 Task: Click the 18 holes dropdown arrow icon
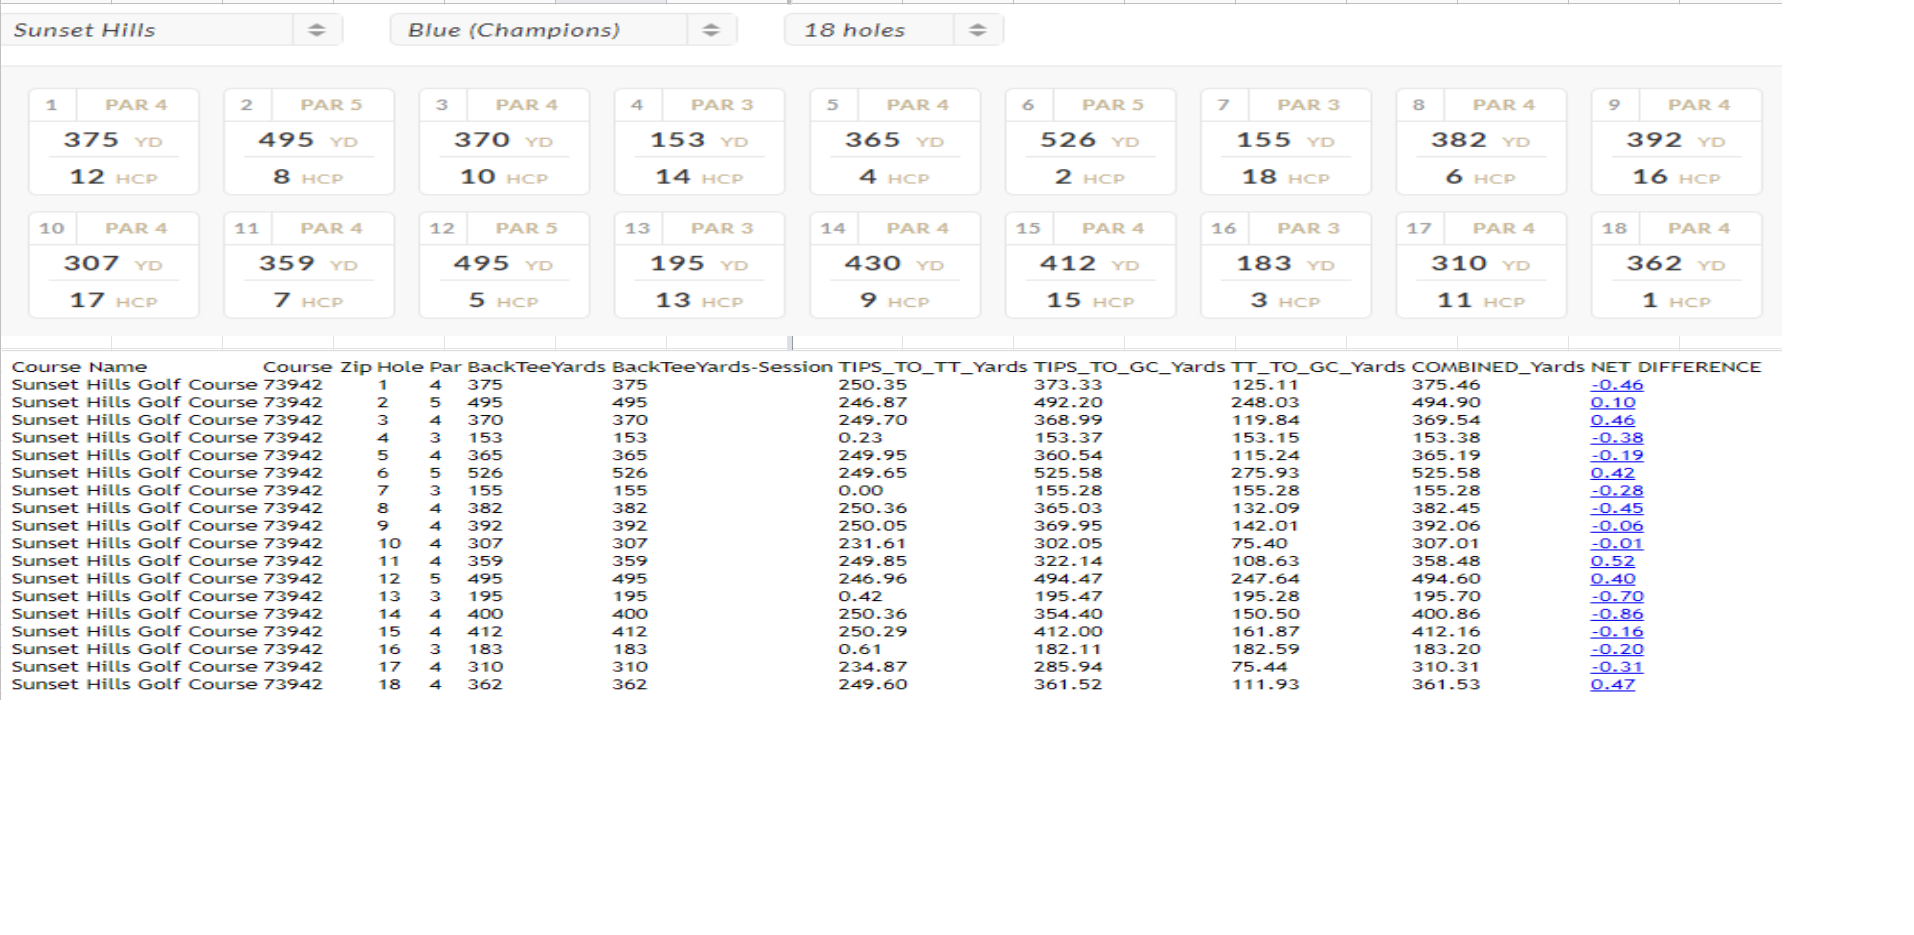978,30
